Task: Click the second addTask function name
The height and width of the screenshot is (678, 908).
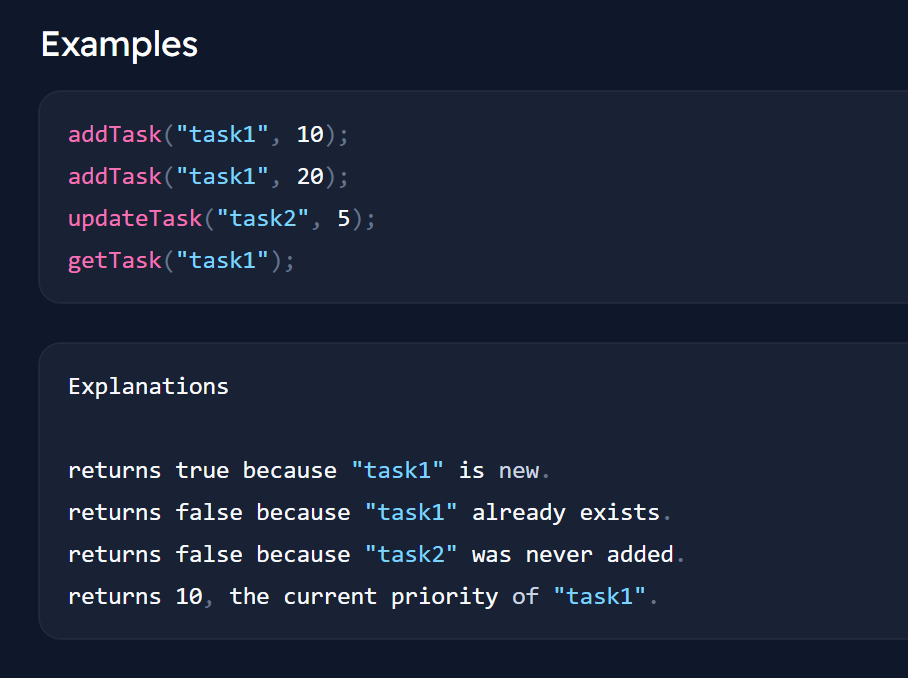Action: [x=115, y=177]
